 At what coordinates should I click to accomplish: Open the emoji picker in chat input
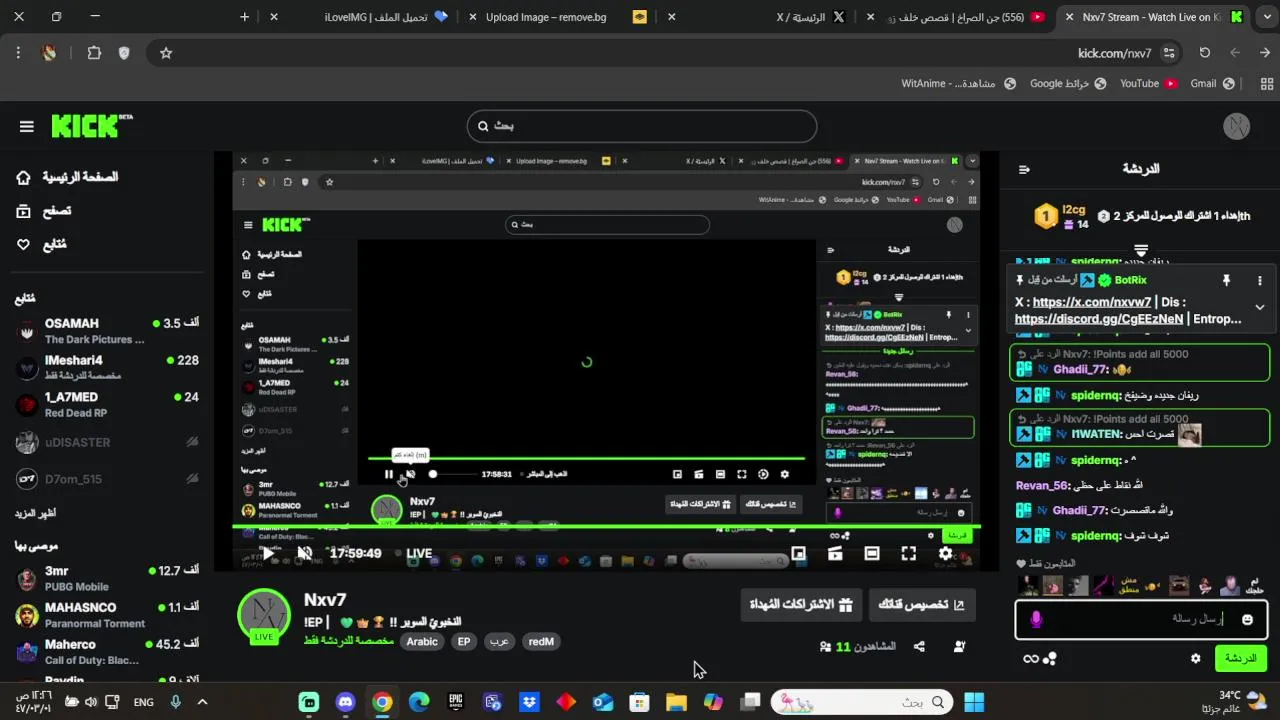point(1247,620)
